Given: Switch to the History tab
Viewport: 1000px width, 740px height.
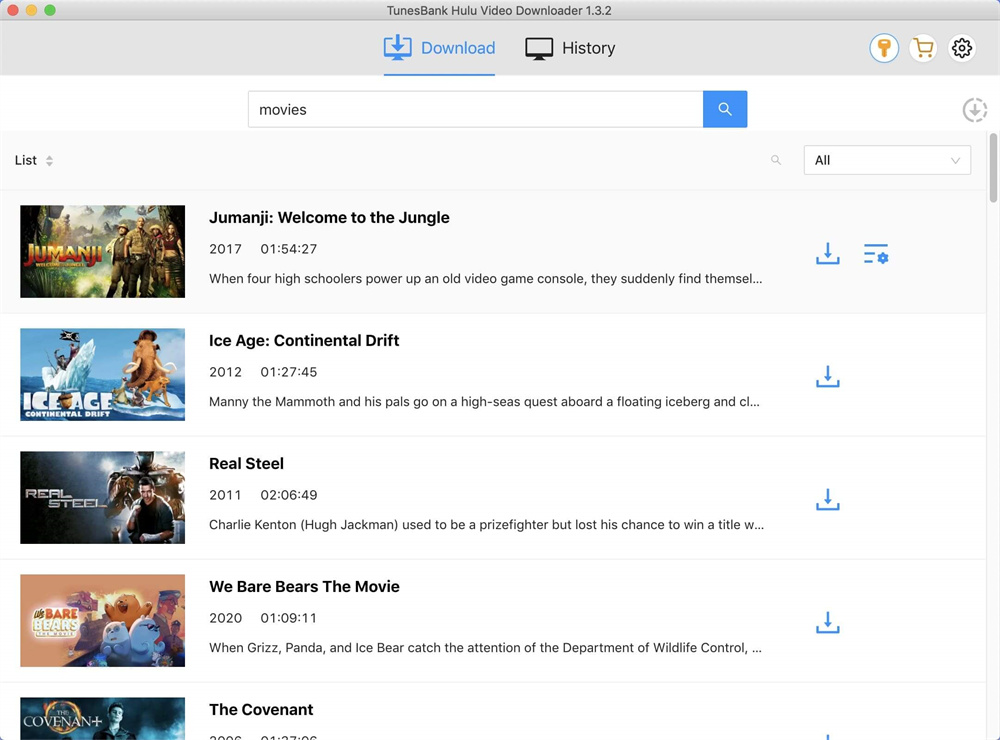Looking at the screenshot, I should pos(570,48).
